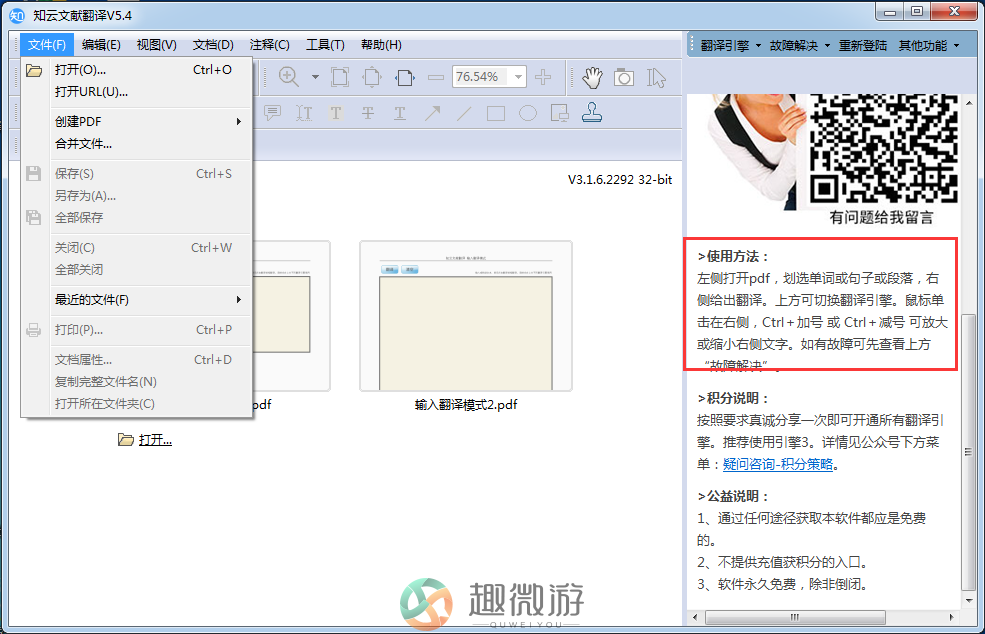Choose 另存为(A)... menu entry
Image resolution: width=985 pixels, height=634 pixels.
click(x=137, y=195)
